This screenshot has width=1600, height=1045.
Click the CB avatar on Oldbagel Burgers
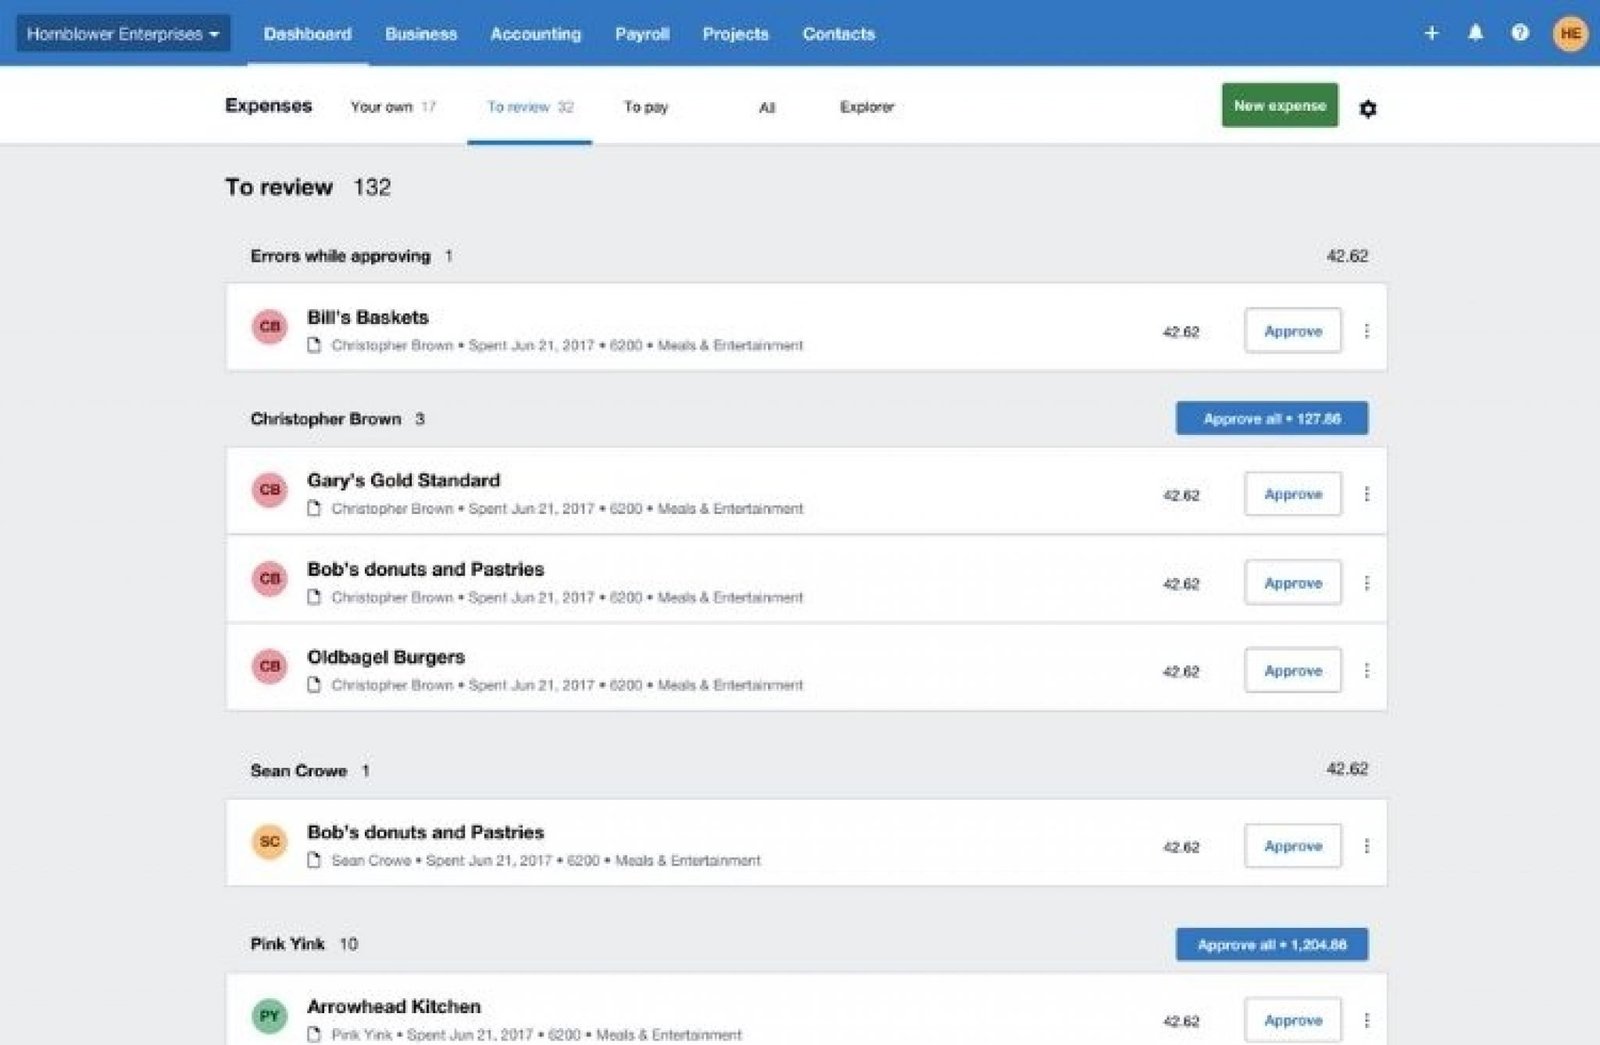tap(269, 666)
